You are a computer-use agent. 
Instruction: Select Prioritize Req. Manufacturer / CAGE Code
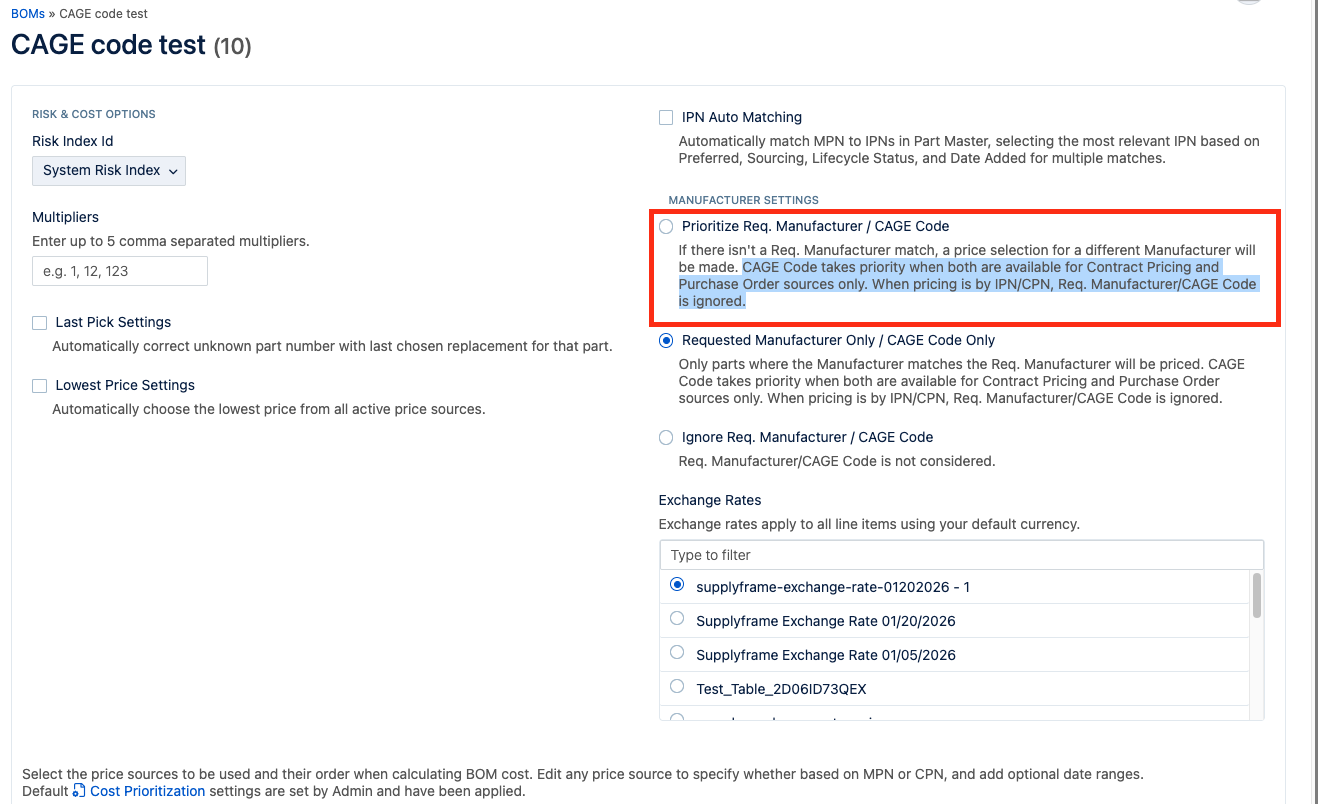[666, 226]
